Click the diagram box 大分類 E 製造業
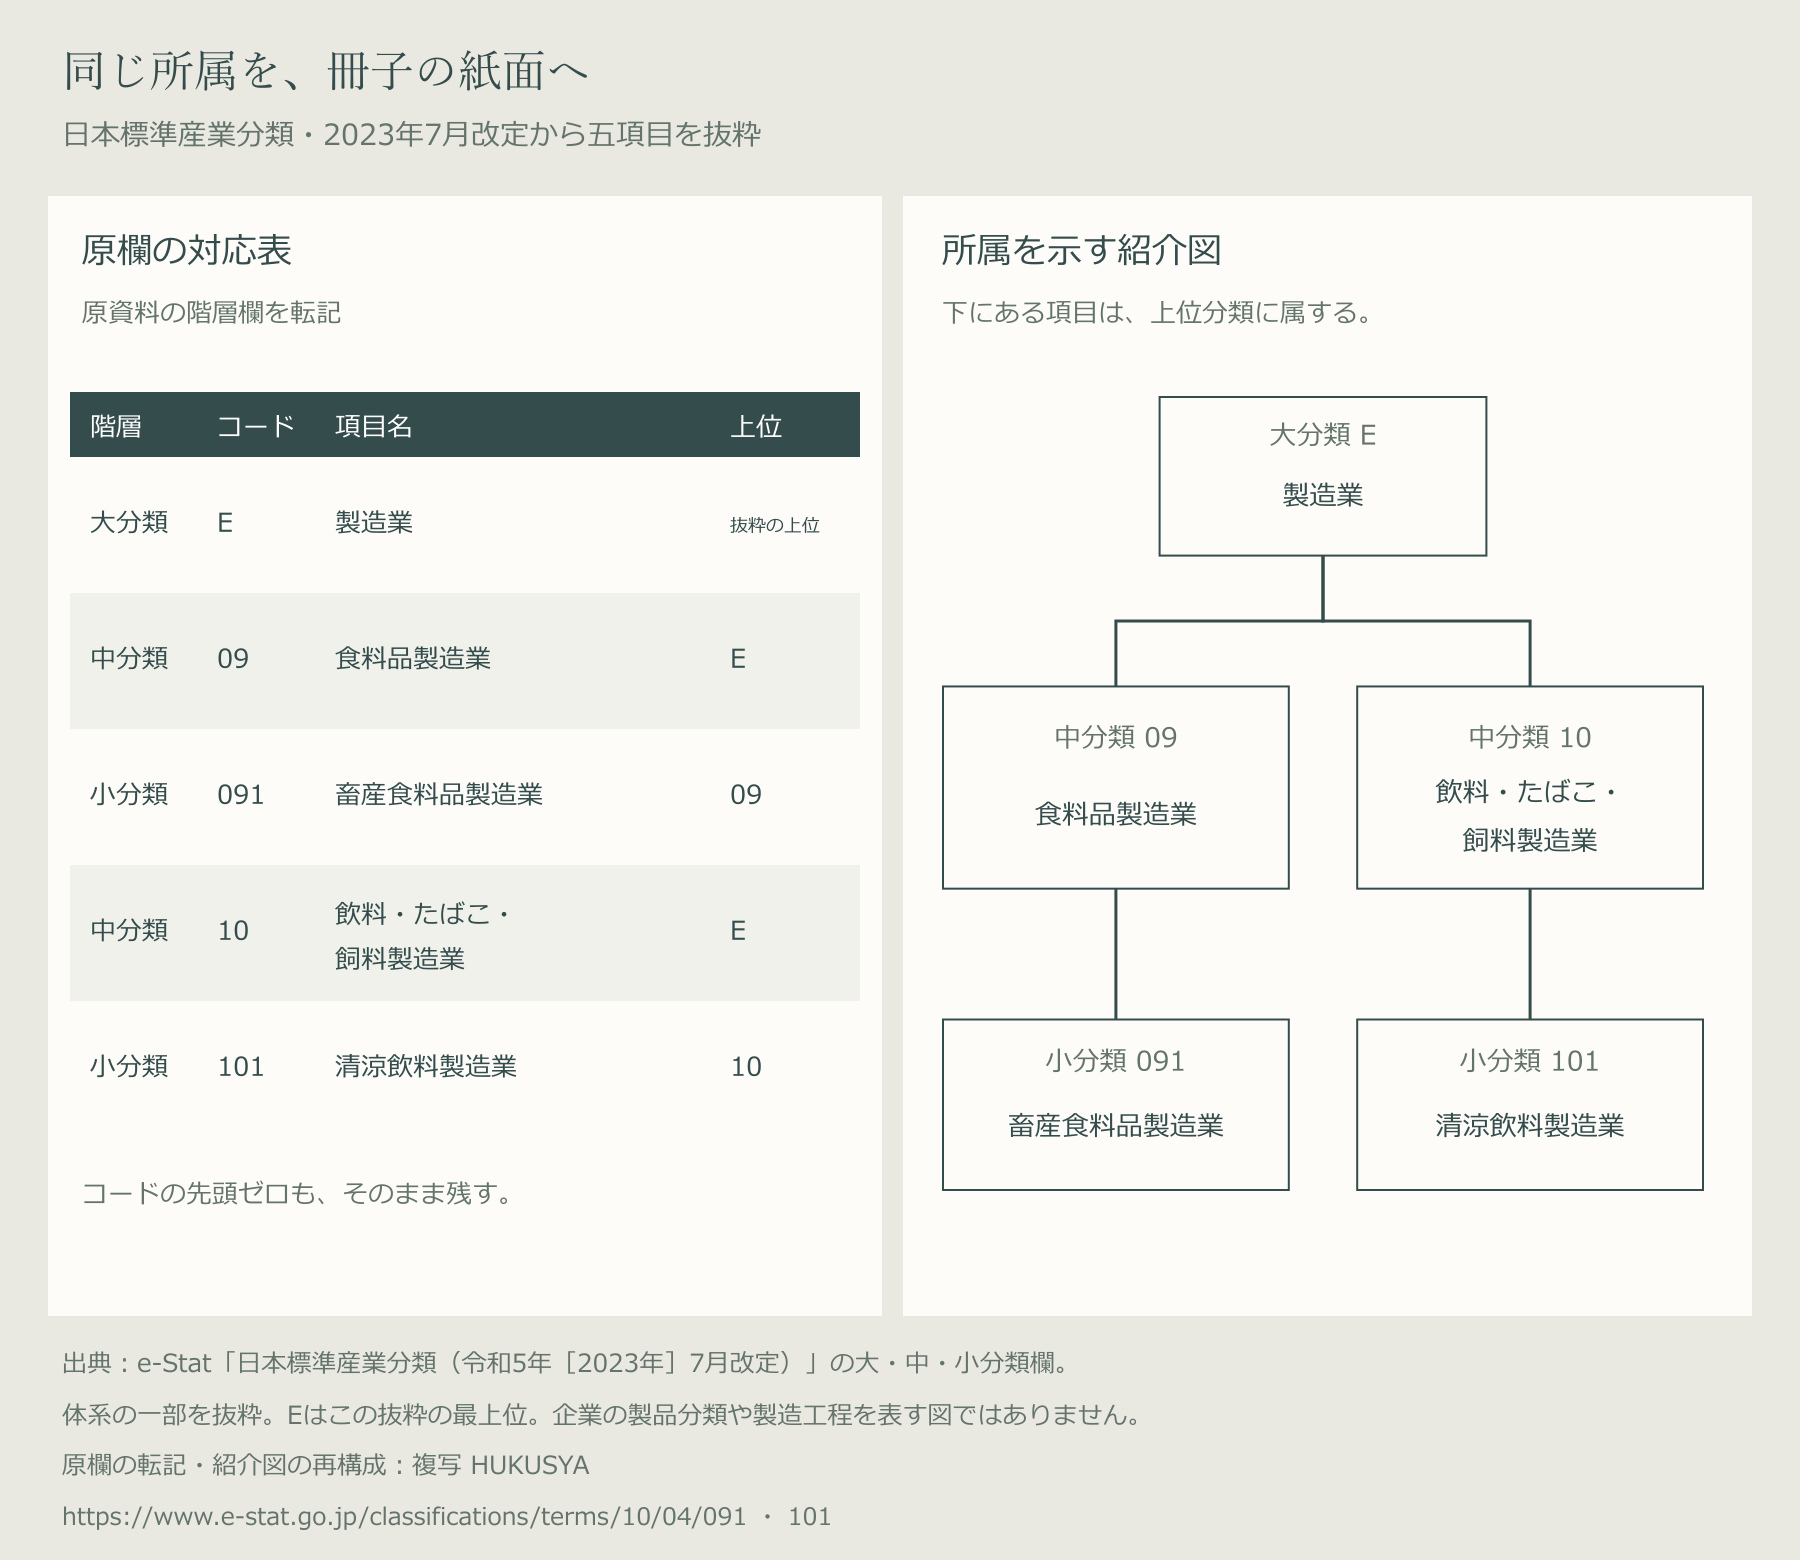The image size is (1800, 1560). 1323,476
